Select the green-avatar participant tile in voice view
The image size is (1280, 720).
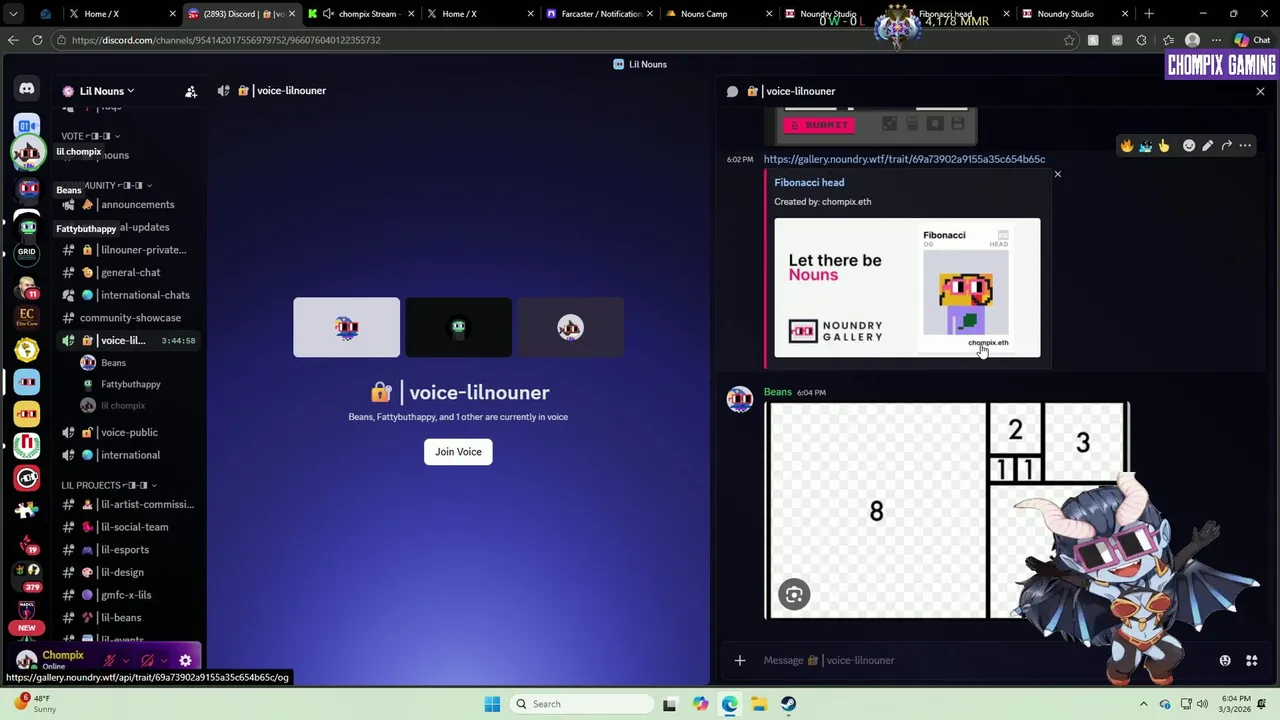click(x=458, y=327)
